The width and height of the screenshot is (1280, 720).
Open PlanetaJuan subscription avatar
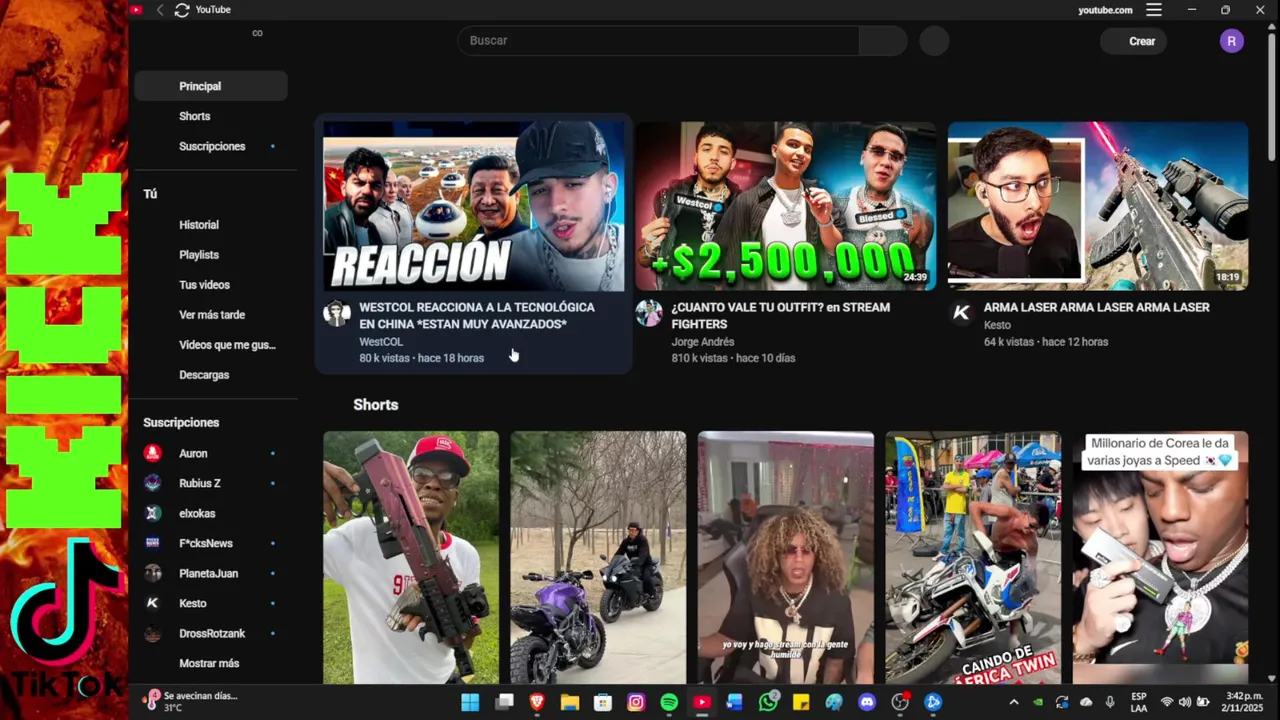coord(152,573)
